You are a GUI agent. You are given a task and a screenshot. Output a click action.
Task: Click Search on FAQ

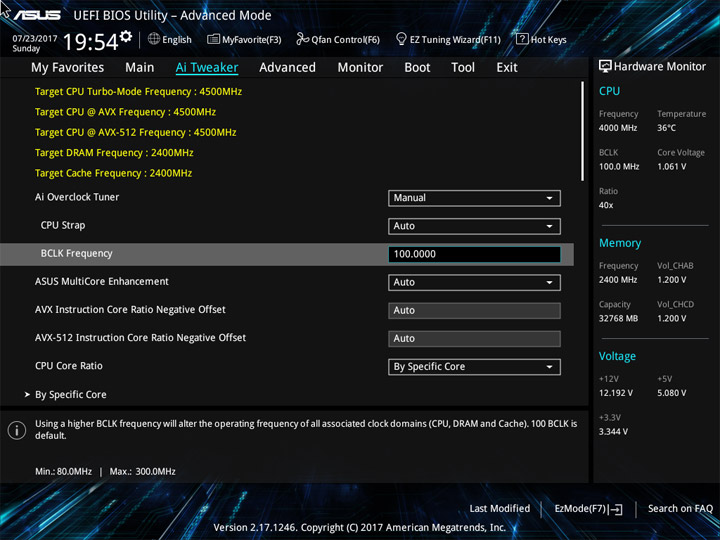680,509
